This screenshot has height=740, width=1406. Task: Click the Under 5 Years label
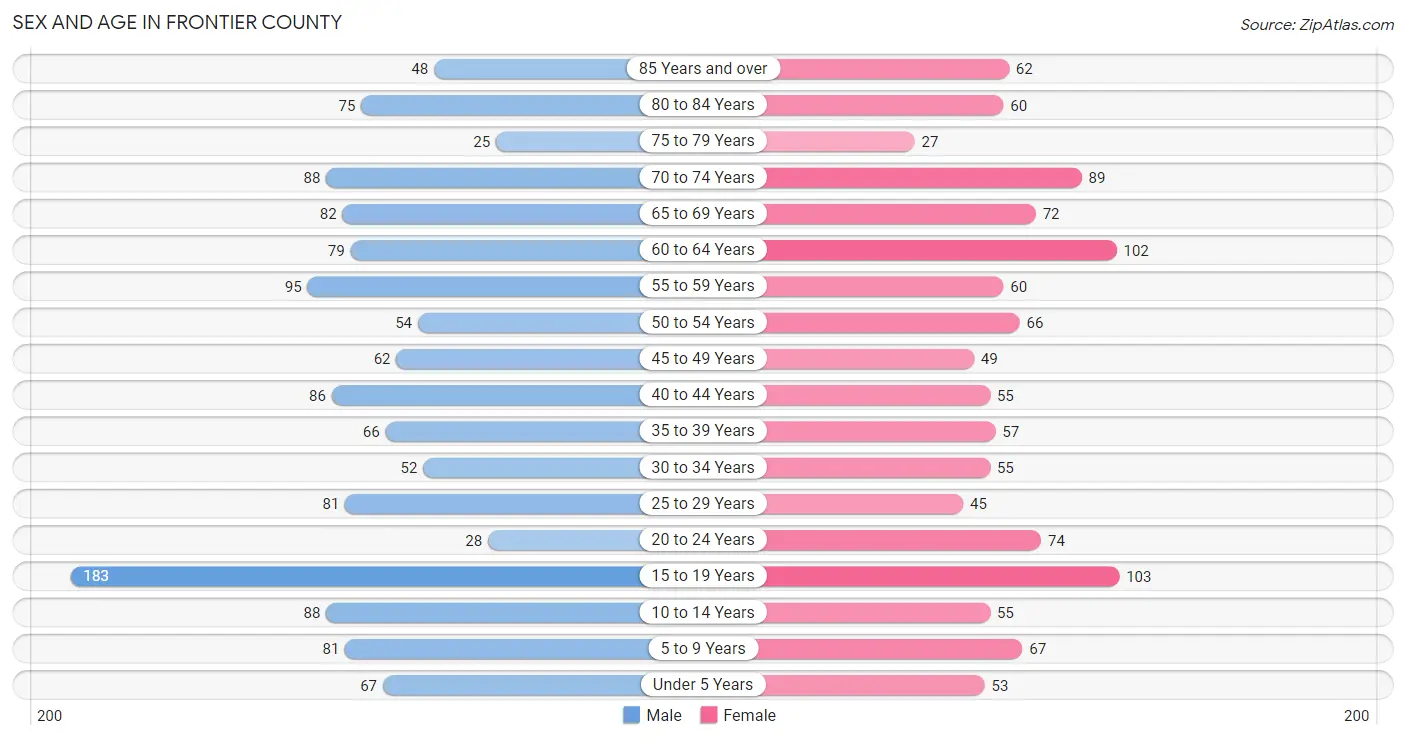pos(703,685)
